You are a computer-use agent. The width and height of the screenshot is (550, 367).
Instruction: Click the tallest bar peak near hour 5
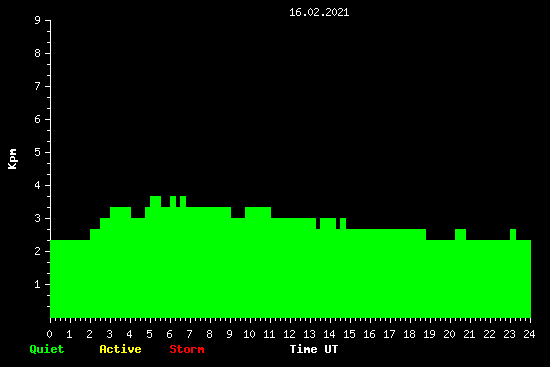[155, 201]
